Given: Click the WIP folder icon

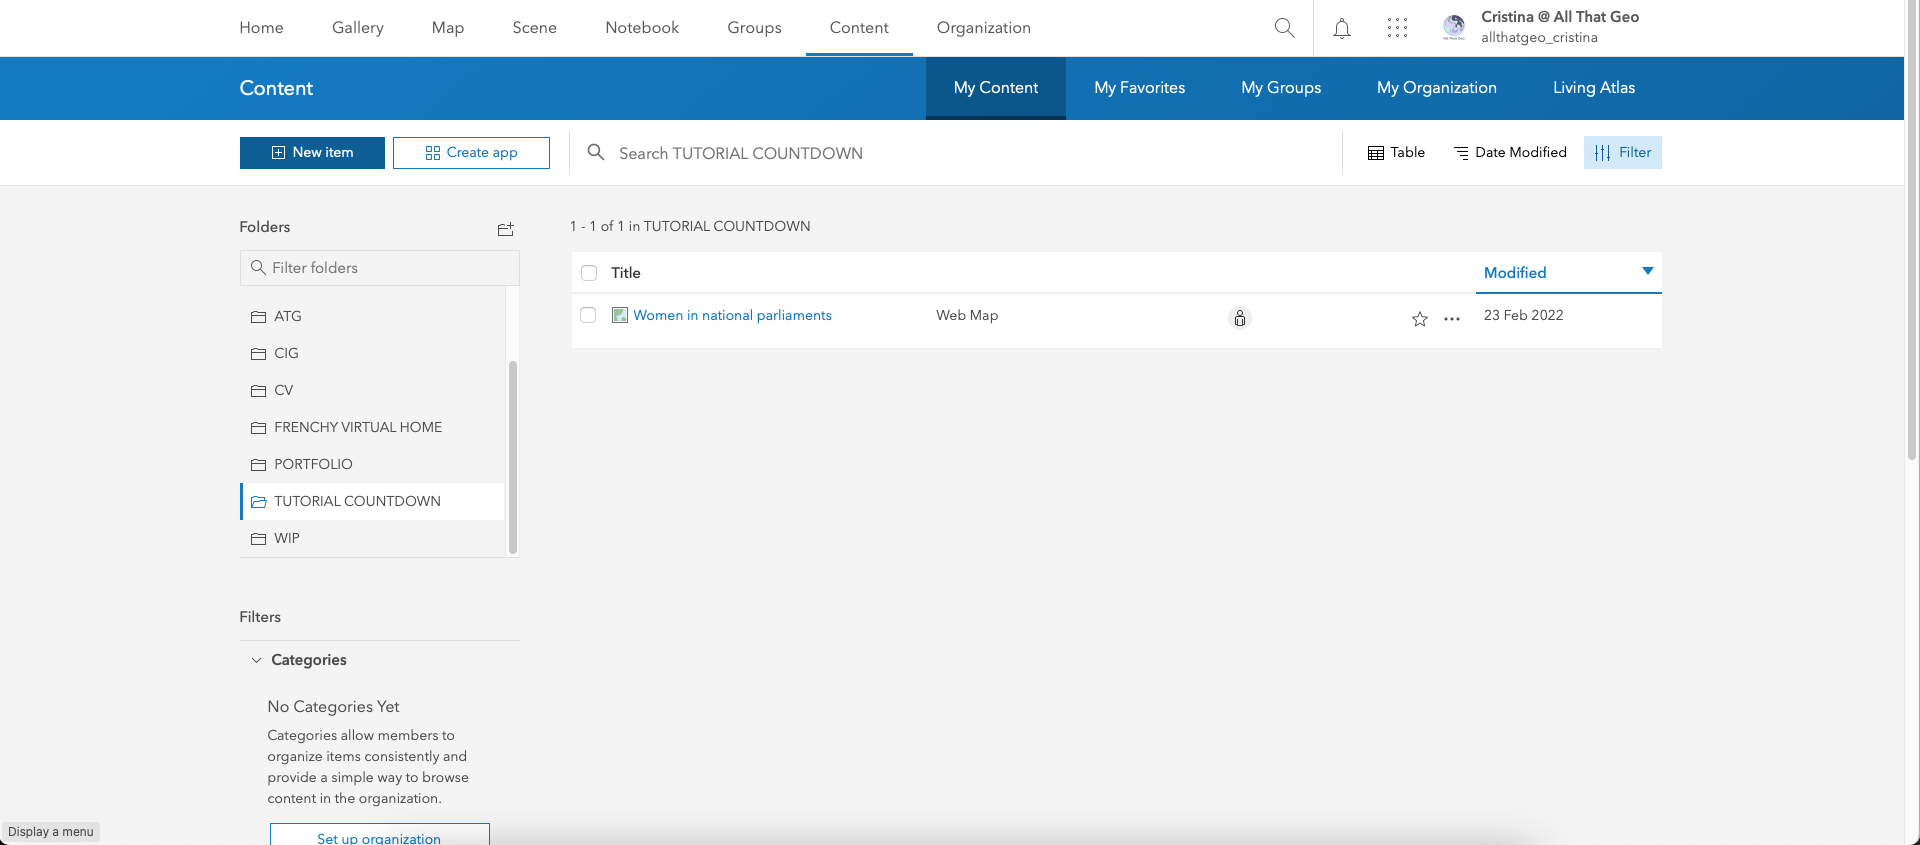Looking at the screenshot, I should (x=258, y=538).
